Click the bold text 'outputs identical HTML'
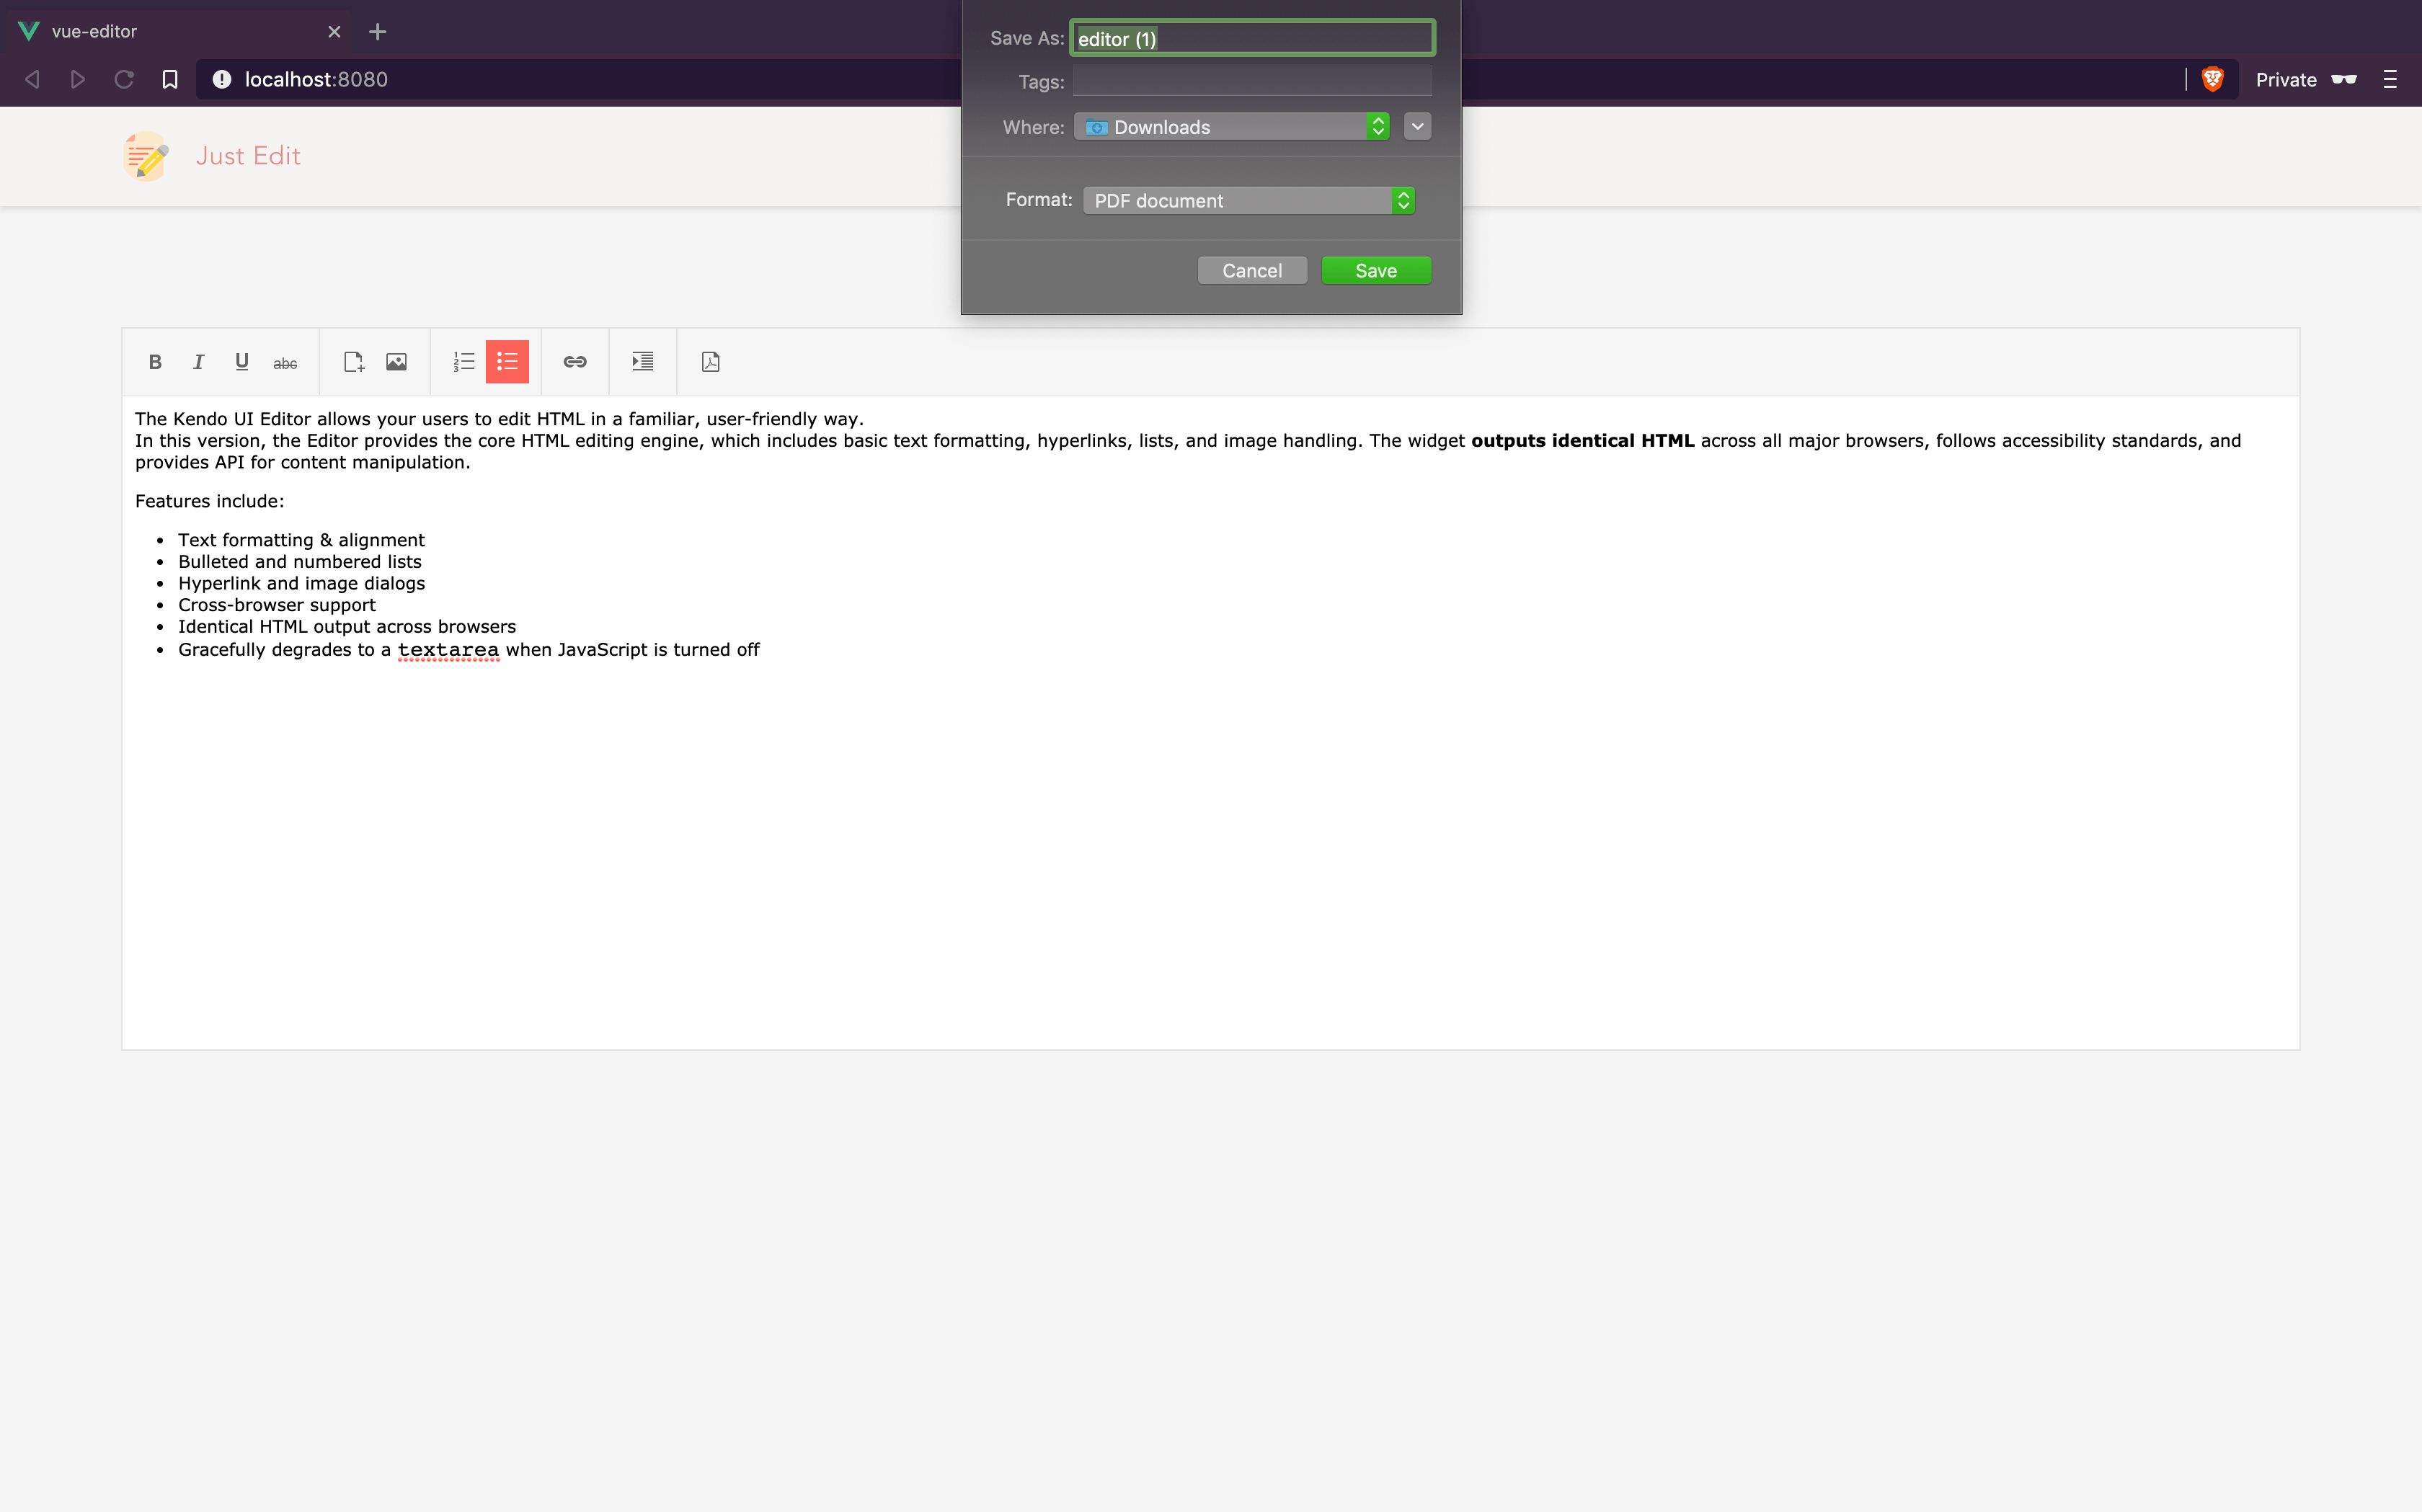The image size is (2422, 1512). [1582, 441]
